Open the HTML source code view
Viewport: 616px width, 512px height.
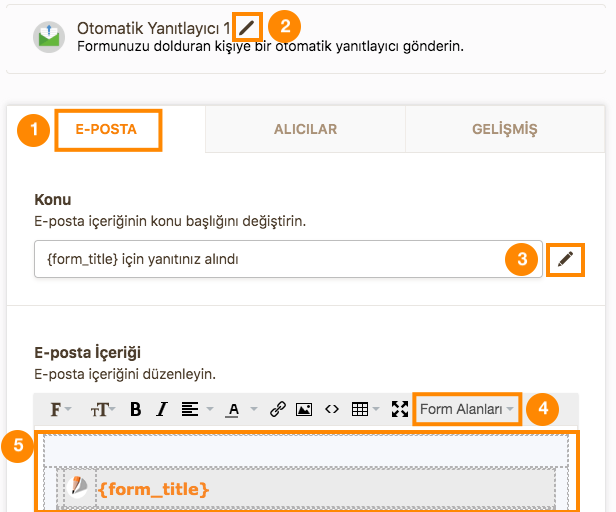pyautogui.click(x=332, y=409)
